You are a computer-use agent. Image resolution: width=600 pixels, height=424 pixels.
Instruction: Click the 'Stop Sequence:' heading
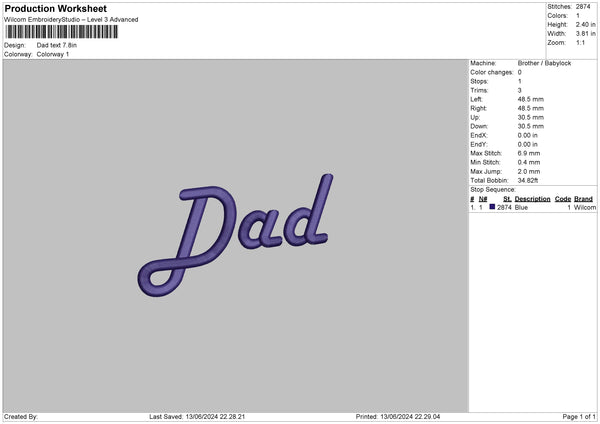[493, 190]
